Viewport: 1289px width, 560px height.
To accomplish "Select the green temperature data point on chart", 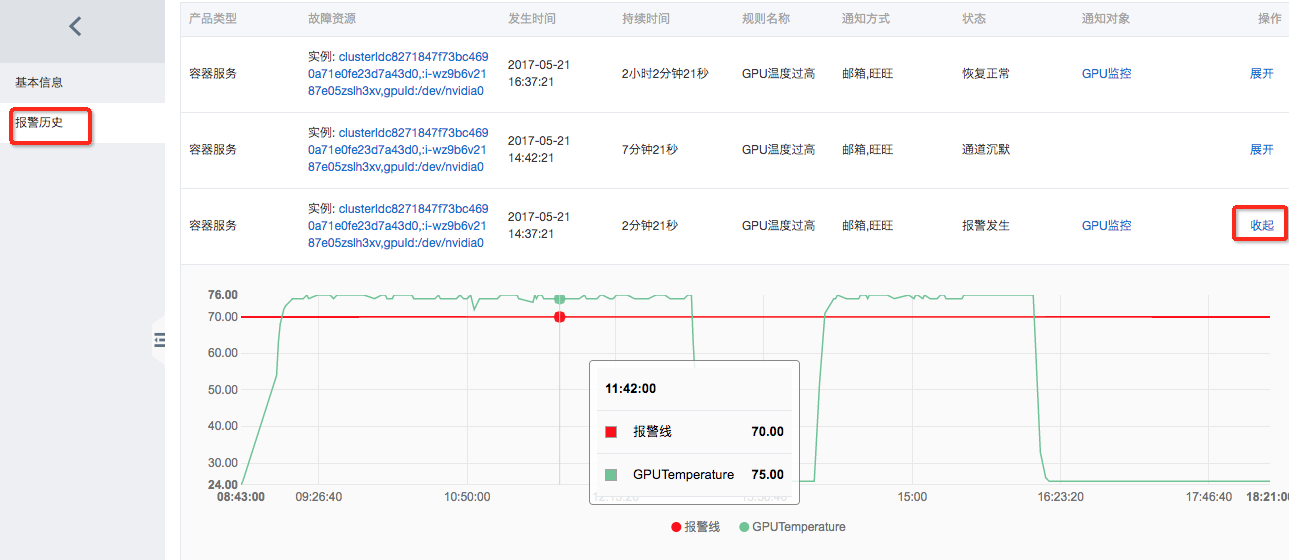I will pyautogui.click(x=559, y=299).
